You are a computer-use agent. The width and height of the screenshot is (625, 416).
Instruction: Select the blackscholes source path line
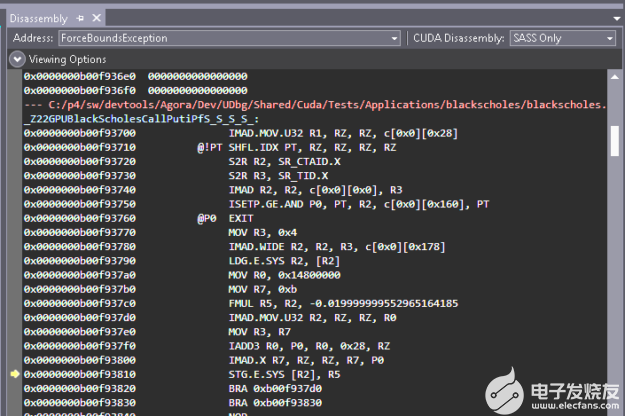315,105
